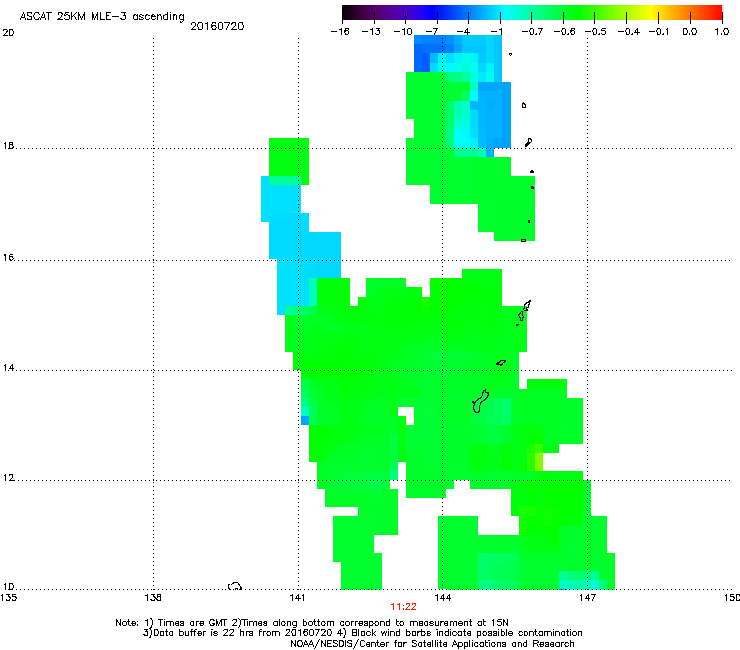Viewport: 740px width, 650px height.
Task: Click the longitude 144 axis label
Action: pyautogui.click(x=442, y=598)
